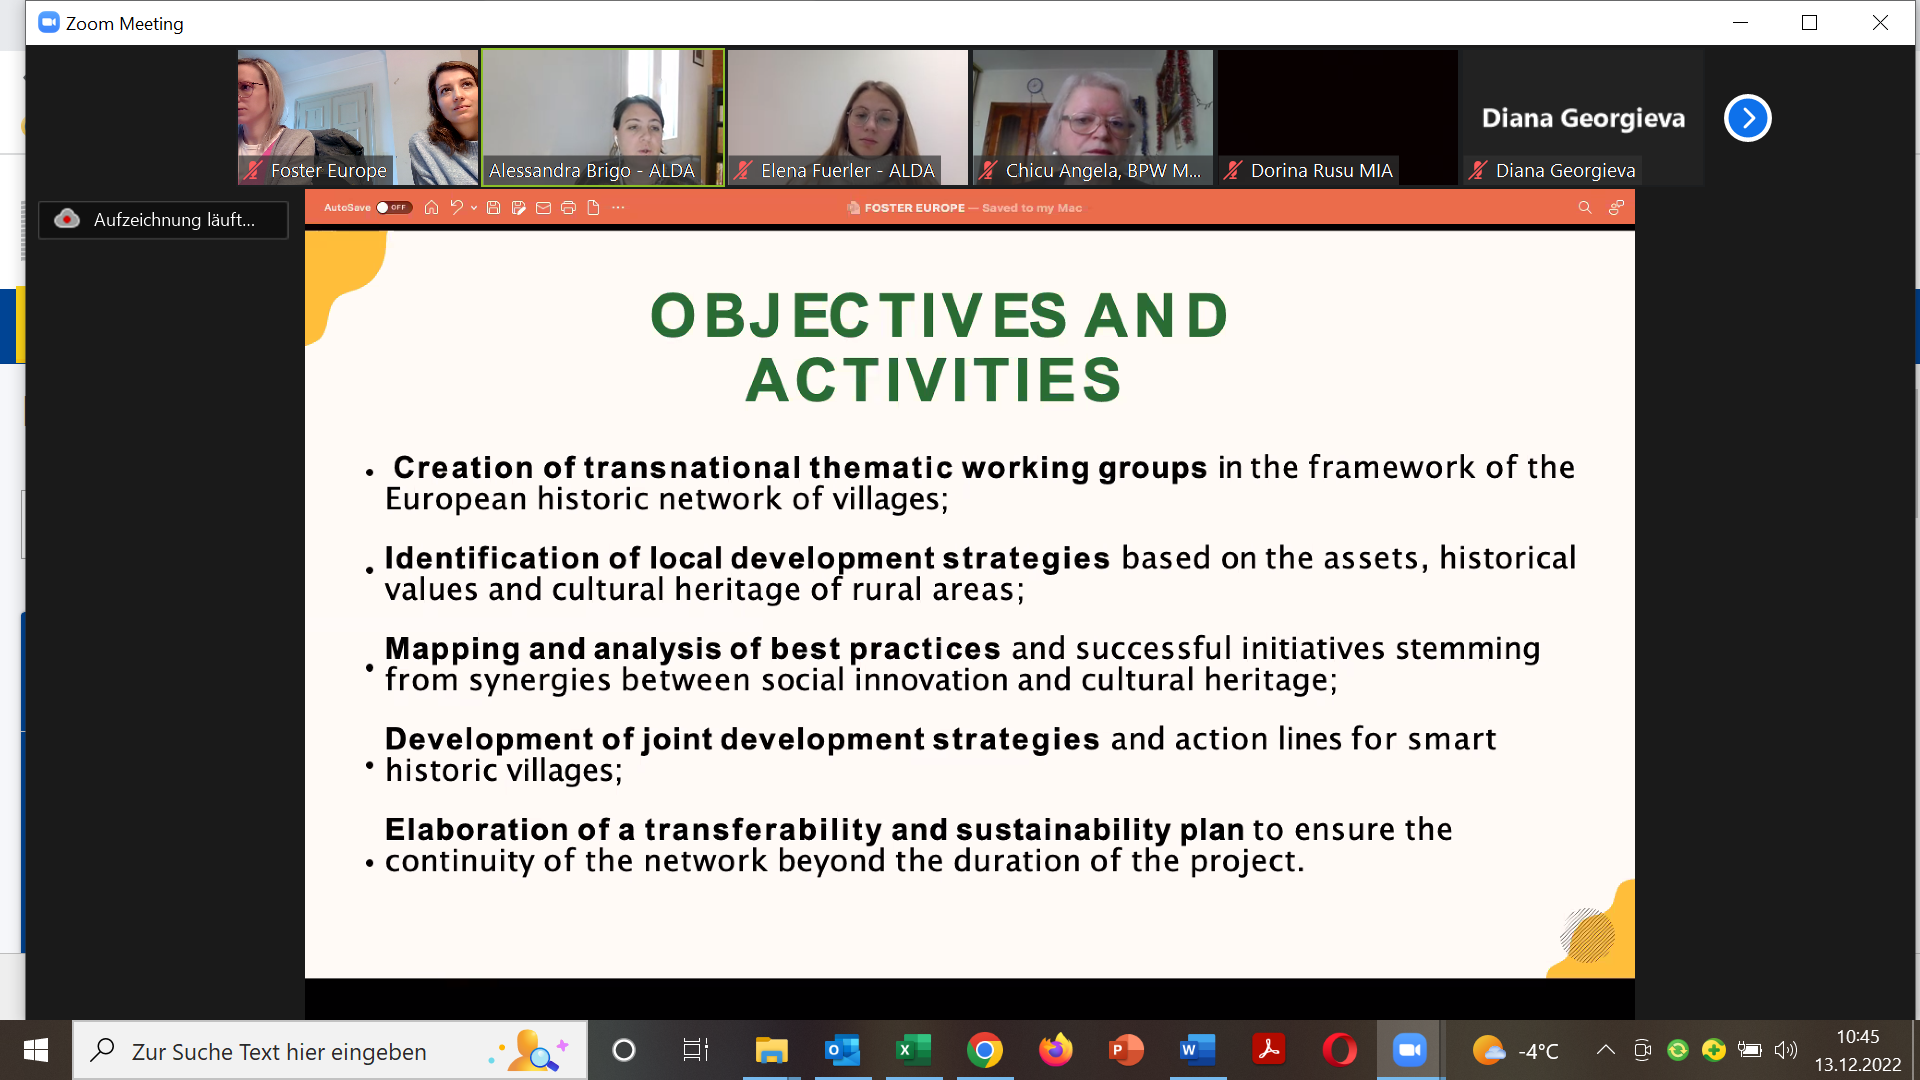This screenshot has width=1920, height=1080.
Task: Expand hidden icons in the system tray
Action: point(1606,1051)
